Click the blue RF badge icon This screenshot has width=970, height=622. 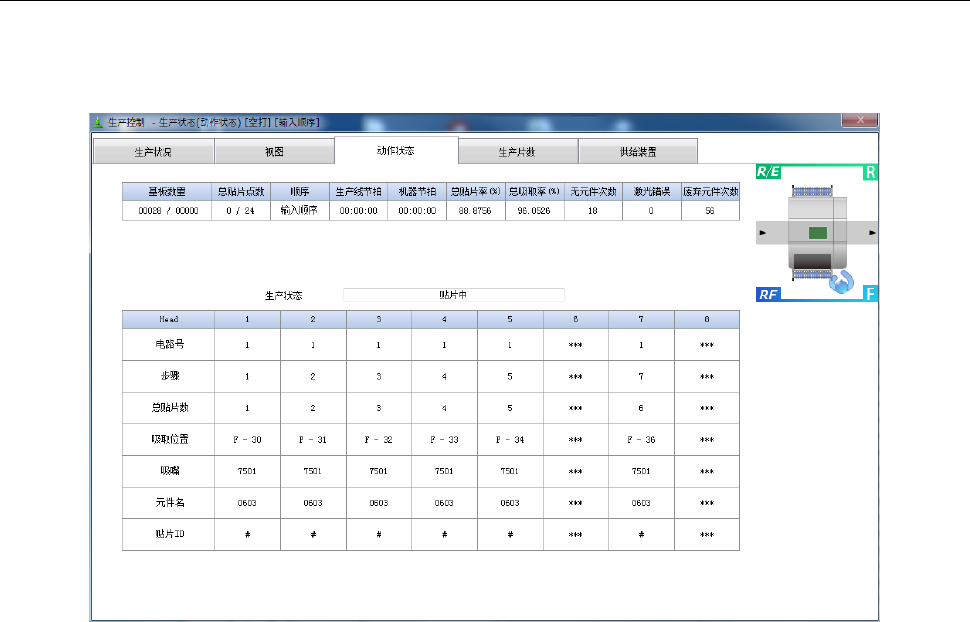tap(768, 295)
